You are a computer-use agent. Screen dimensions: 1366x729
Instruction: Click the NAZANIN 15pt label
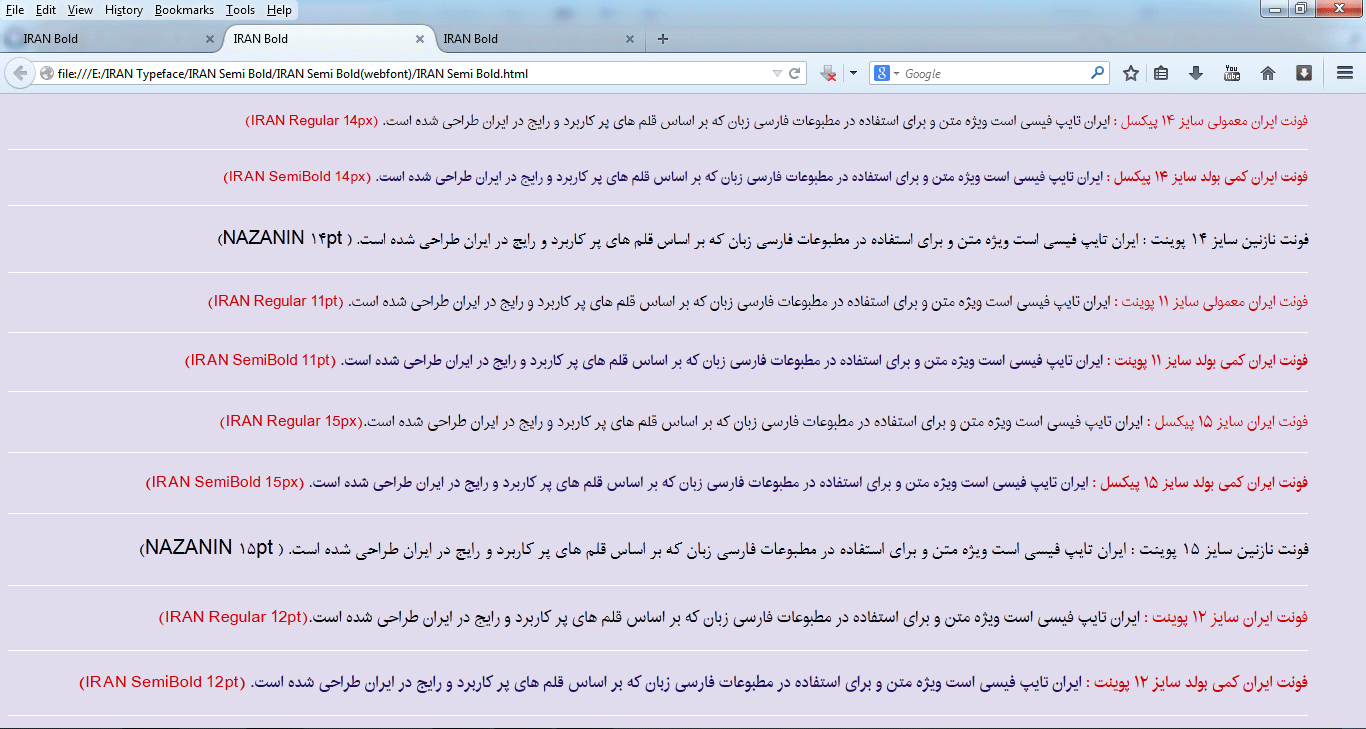[213, 548]
